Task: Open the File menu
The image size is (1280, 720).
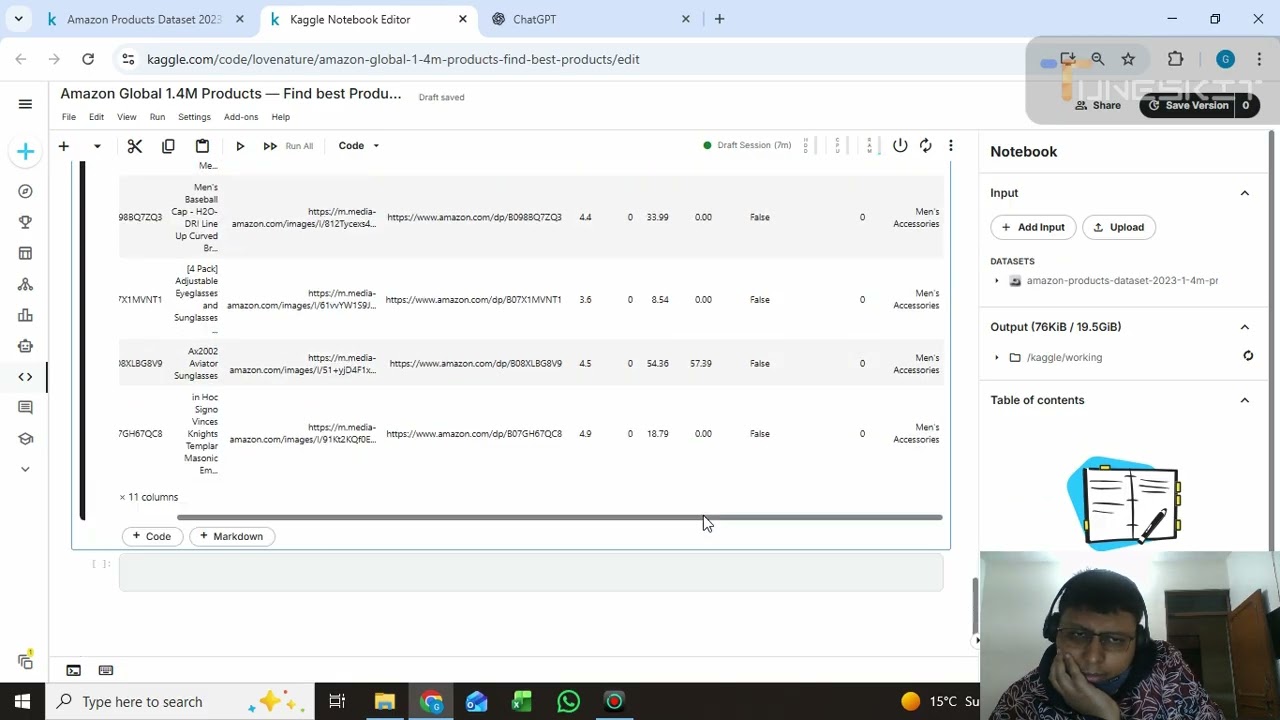Action: pos(69,117)
